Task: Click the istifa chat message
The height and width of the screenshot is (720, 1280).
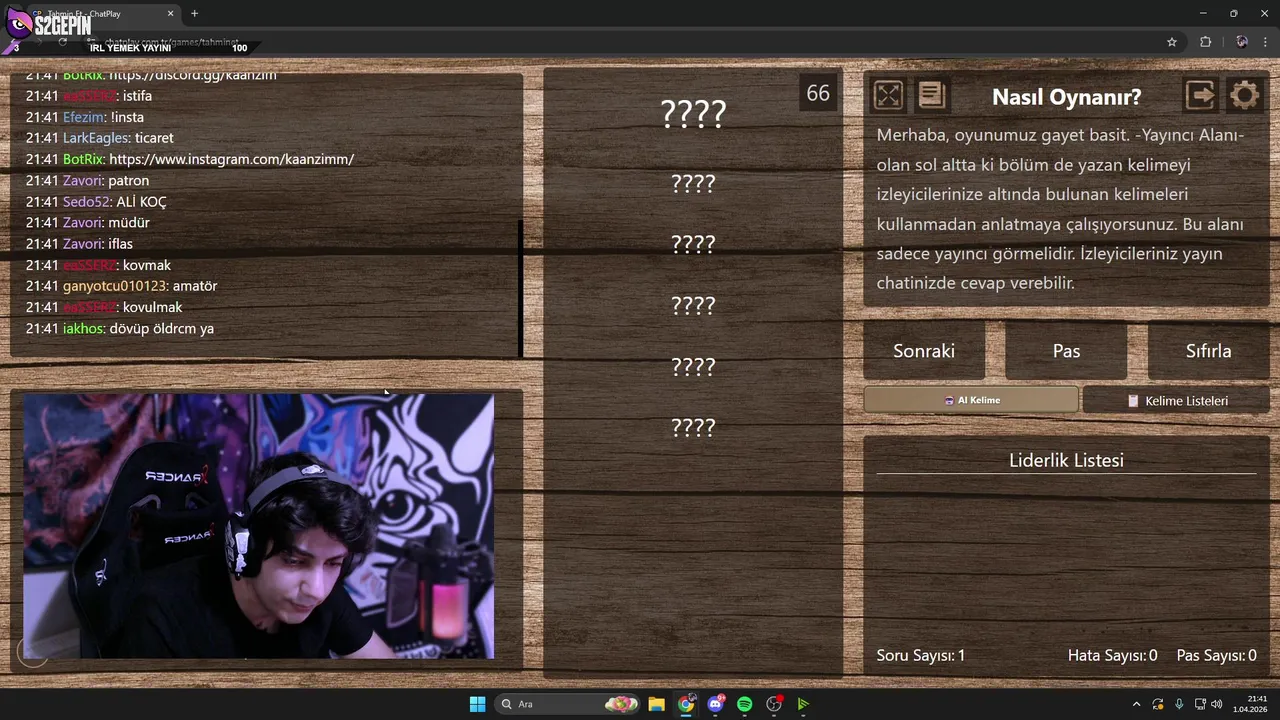Action: pyautogui.click(x=88, y=96)
